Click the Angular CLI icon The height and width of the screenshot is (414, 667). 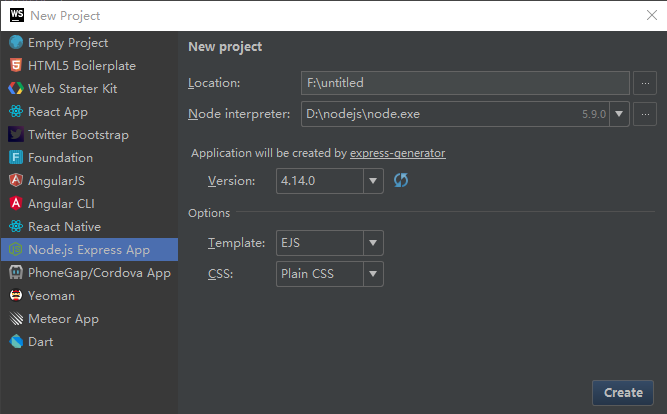point(16,204)
